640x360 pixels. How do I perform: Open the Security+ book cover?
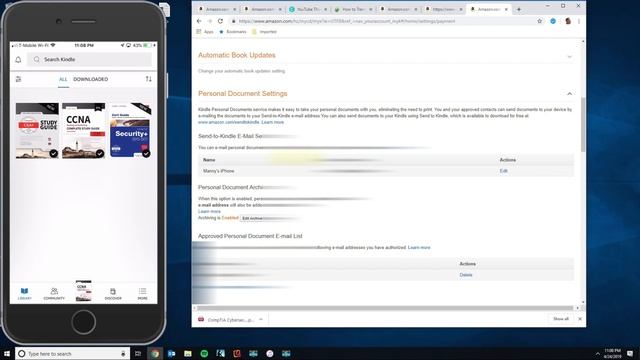(130, 130)
